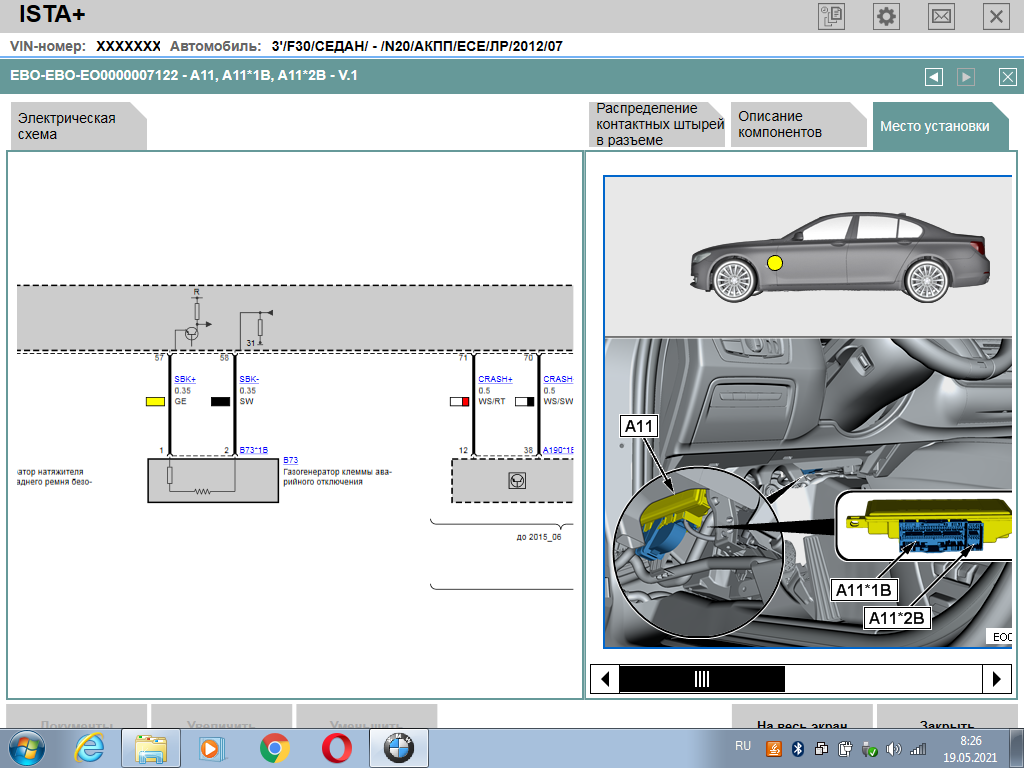The height and width of the screenshot is (768, 1024).
Task: Open the BMW ISTA taskbar icon
Action: pyautogui.click(x=399, y=747)
